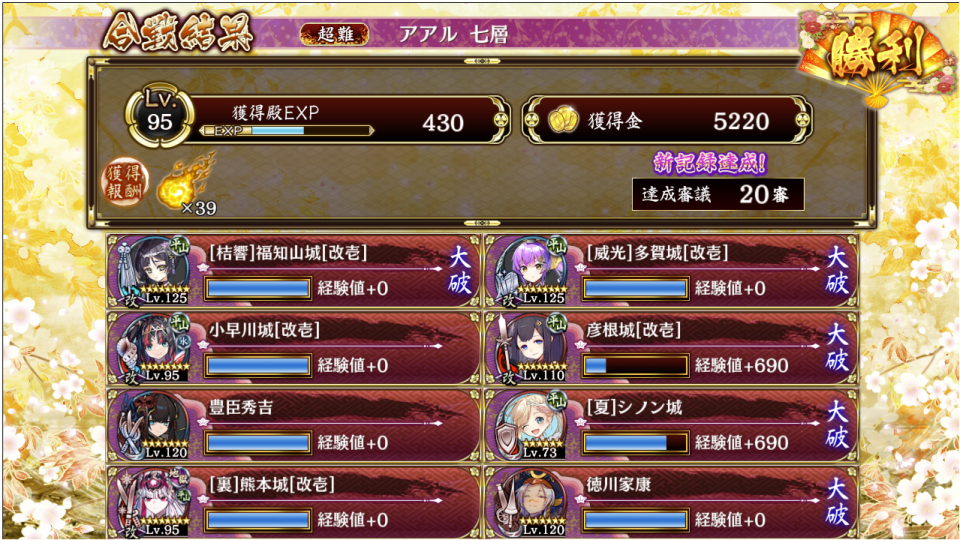Screen dimensions: 960x540
Task: Click the 獲得報酬 red seal stamp
Action: pos(124,182)
